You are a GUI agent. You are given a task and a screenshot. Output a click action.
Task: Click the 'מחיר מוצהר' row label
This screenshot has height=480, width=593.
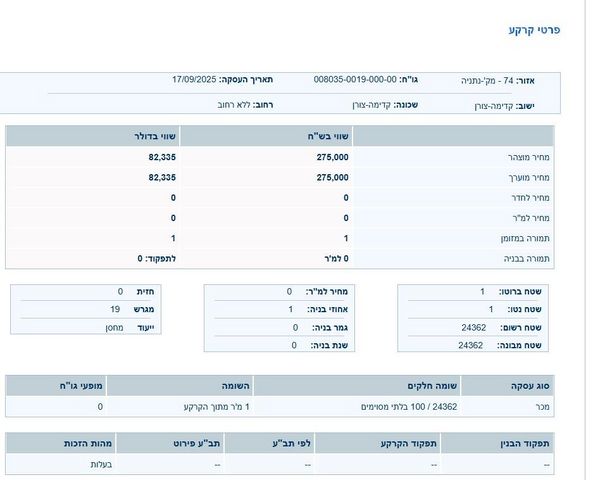click(x=529, y=157)
